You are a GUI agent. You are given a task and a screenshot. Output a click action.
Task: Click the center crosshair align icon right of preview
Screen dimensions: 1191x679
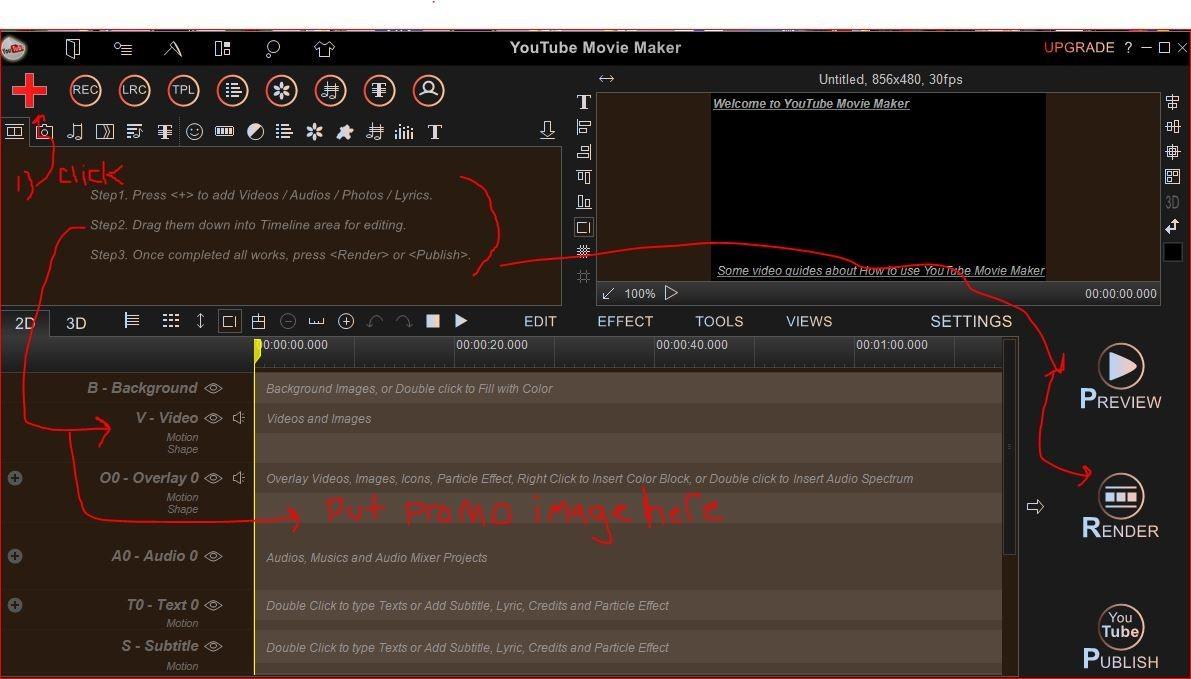[1173, 152]
